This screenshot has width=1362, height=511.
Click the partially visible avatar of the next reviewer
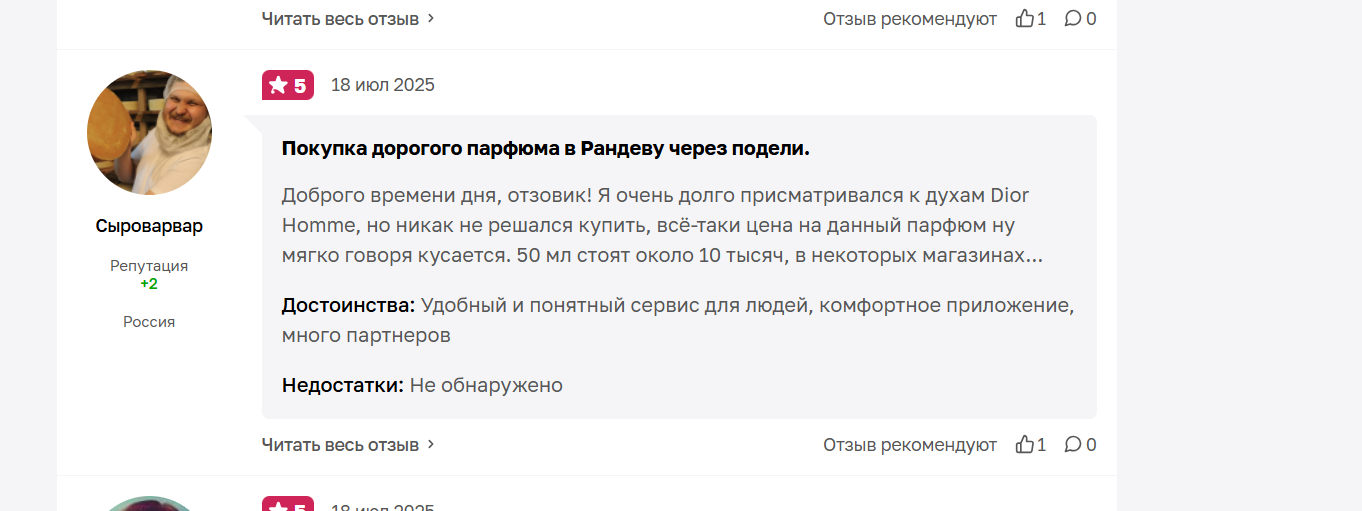tap(150, 503)
